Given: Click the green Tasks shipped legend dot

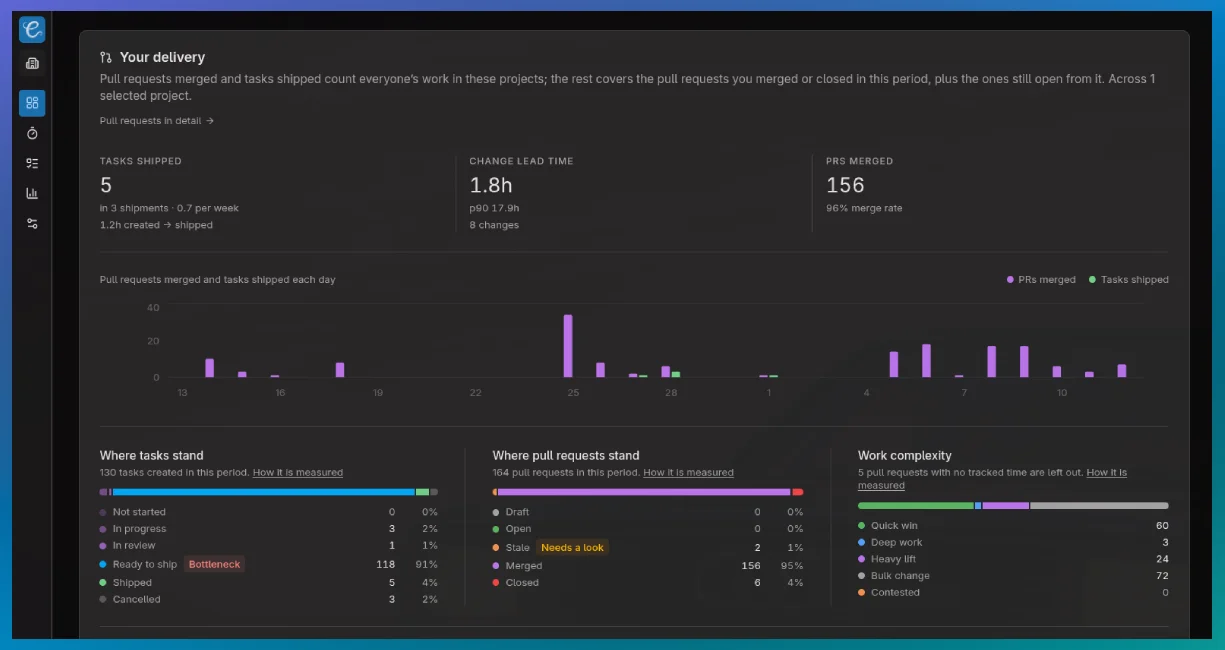Looking at the screenshot, I should [1092, 280].
